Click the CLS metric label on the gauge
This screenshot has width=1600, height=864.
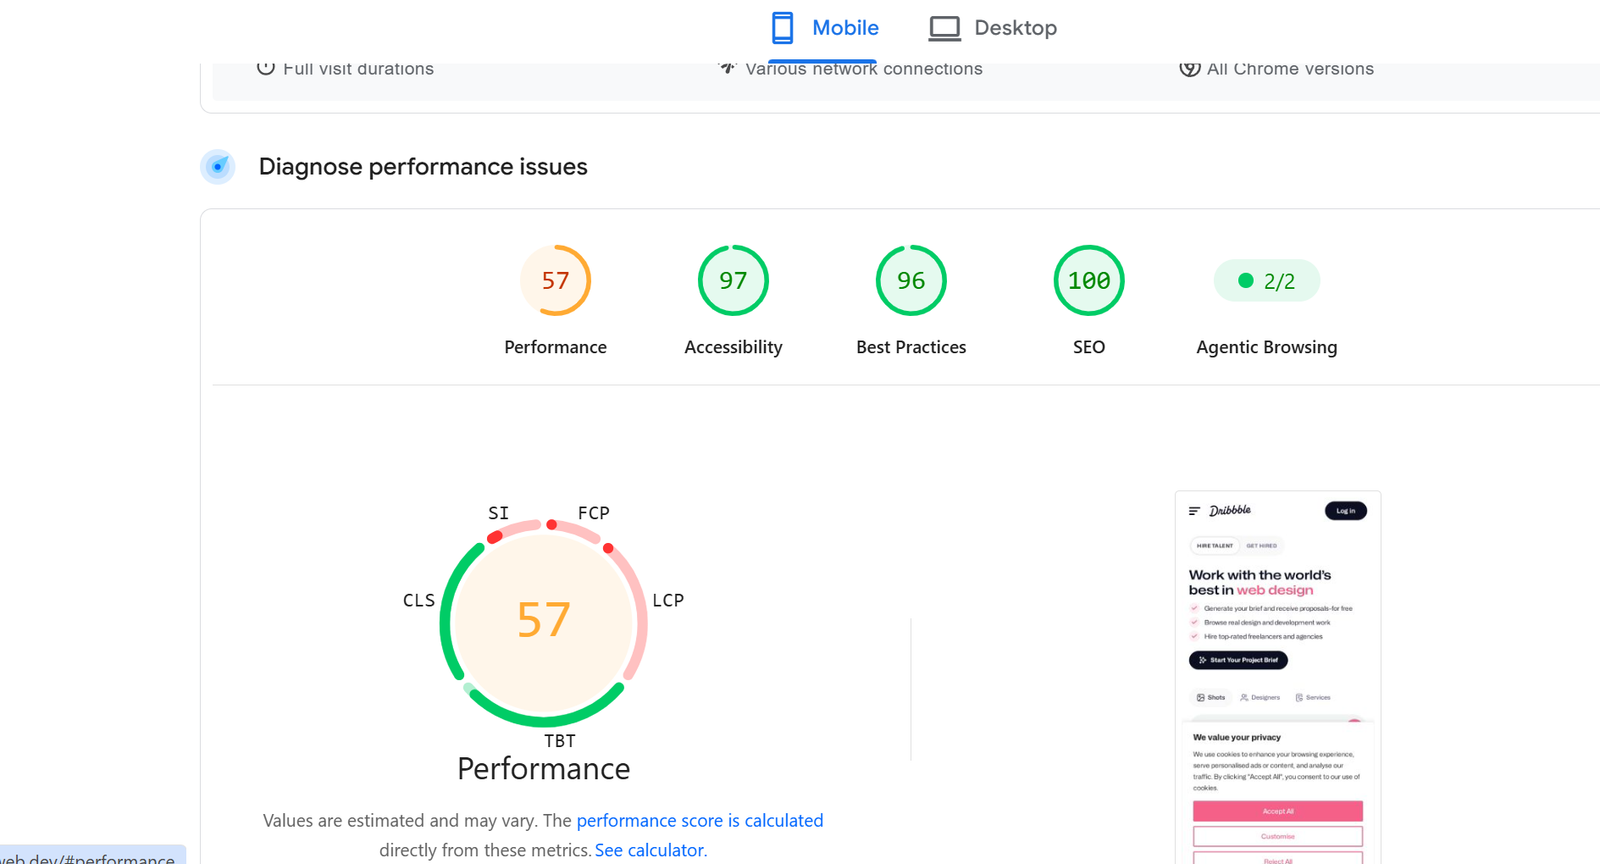pos(419,600)
